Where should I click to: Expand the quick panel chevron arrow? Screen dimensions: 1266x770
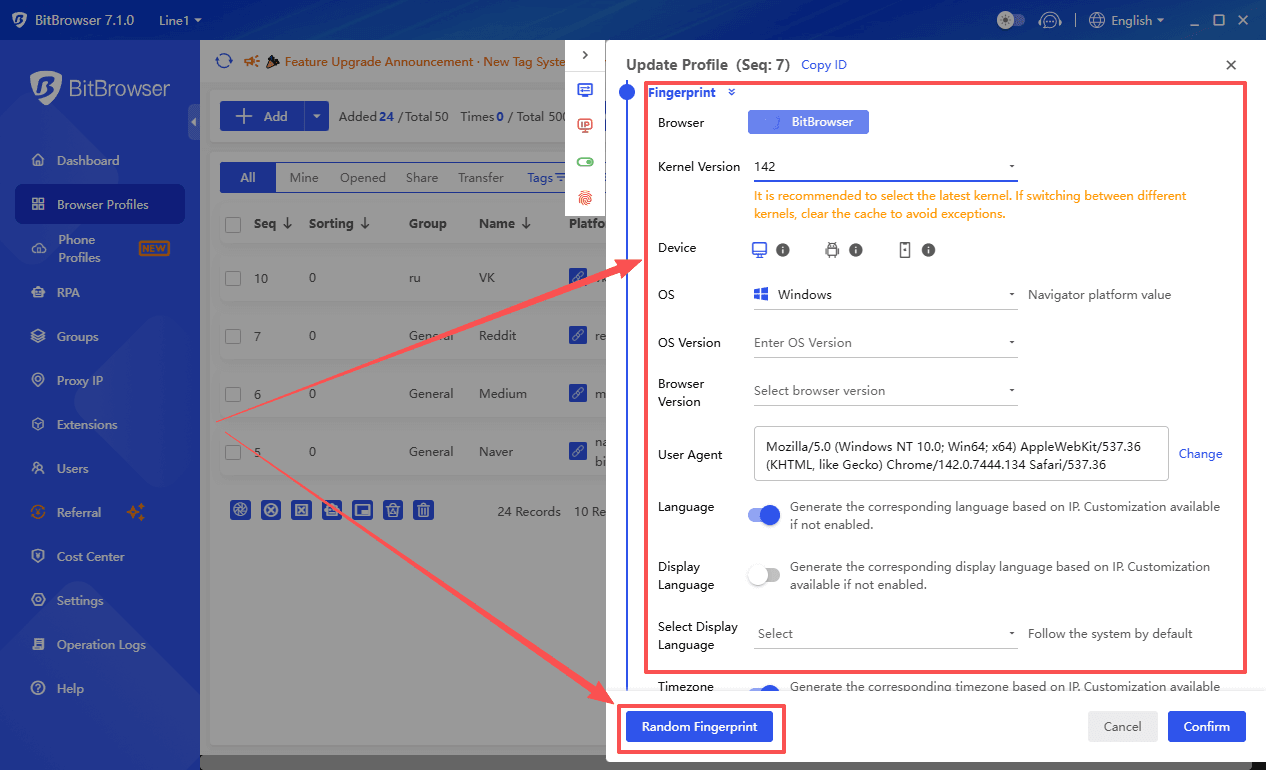coord(585,55)
